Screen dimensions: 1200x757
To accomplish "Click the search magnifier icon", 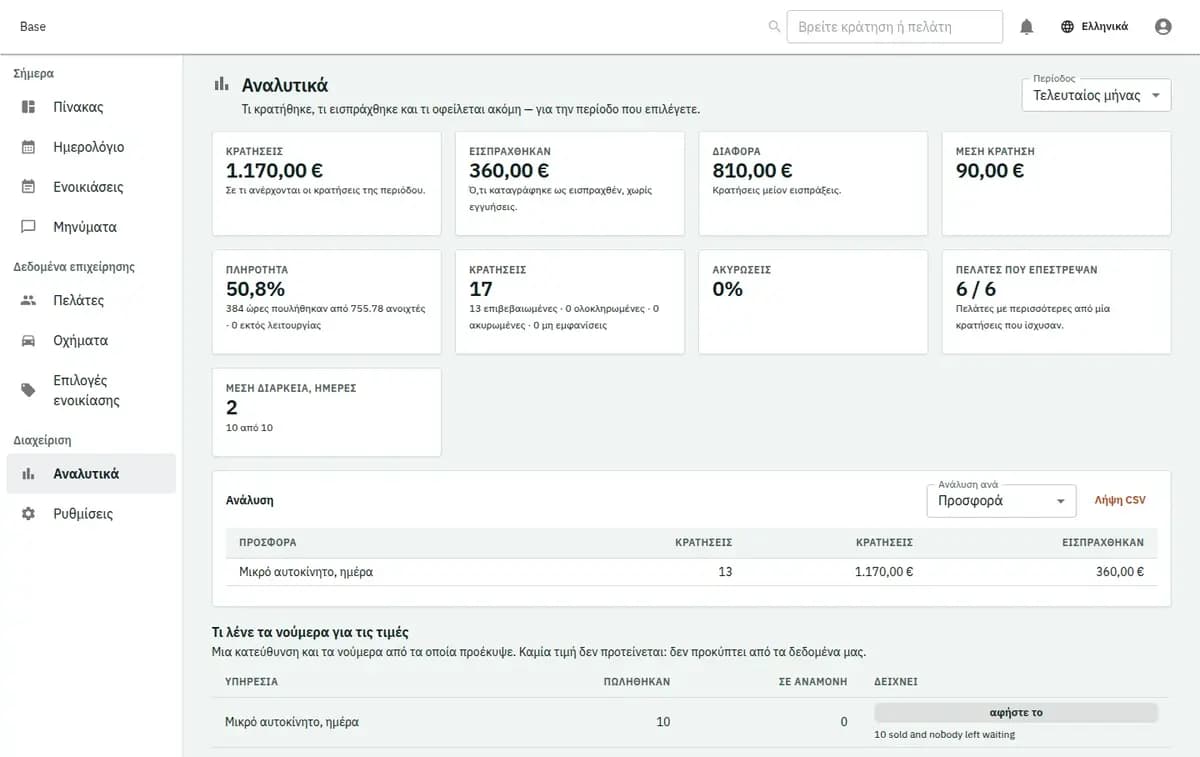I will tap(774, 27).
